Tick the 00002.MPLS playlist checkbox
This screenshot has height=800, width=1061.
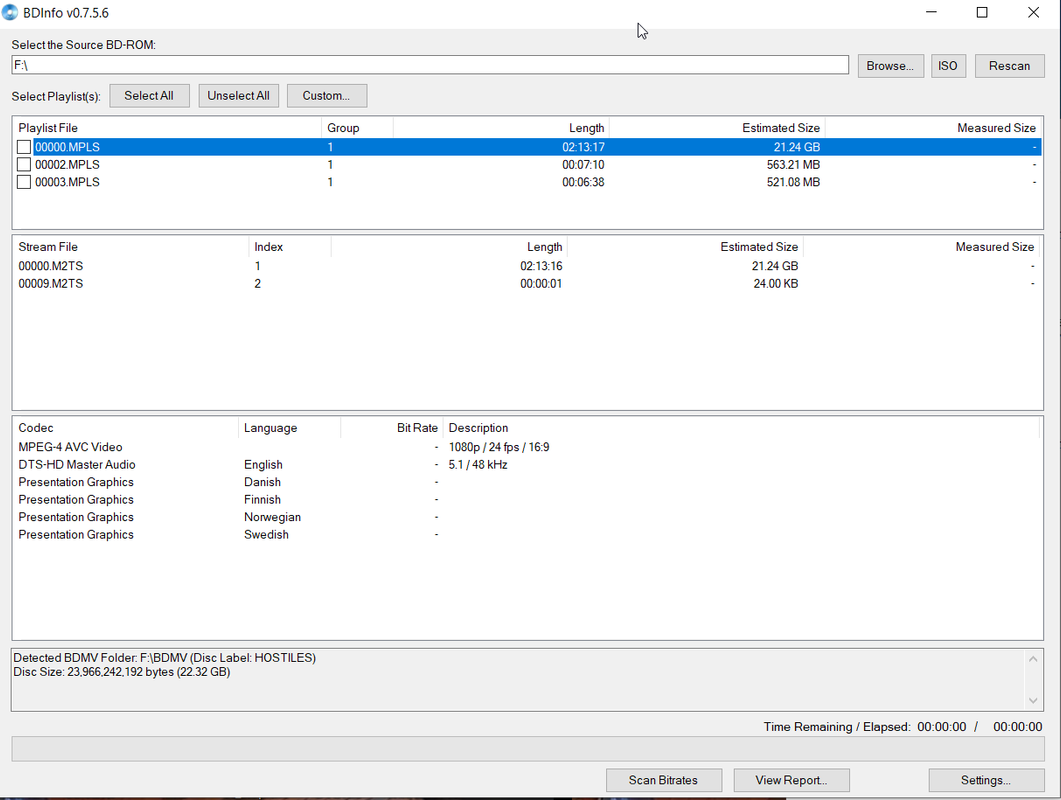(x=24, y=164)
